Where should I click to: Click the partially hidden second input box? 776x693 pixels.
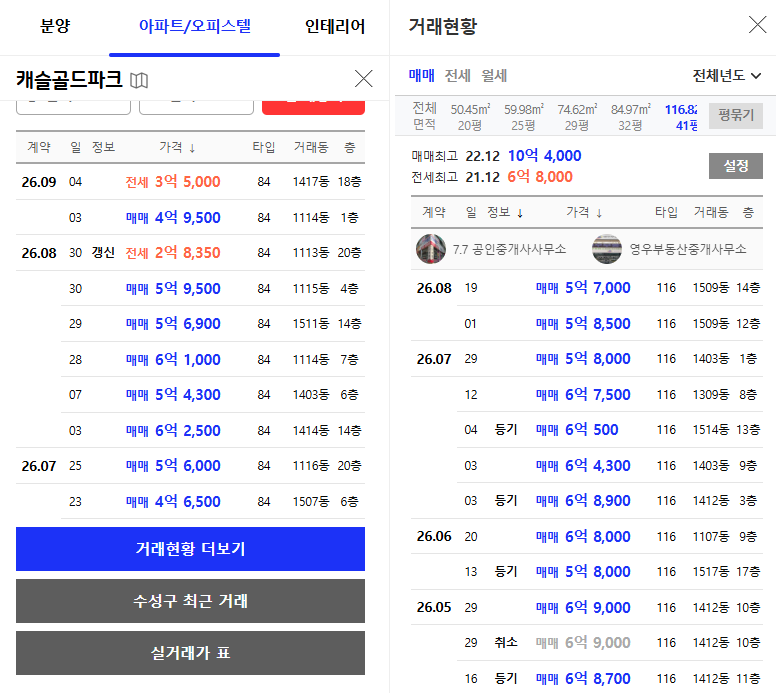196,107
